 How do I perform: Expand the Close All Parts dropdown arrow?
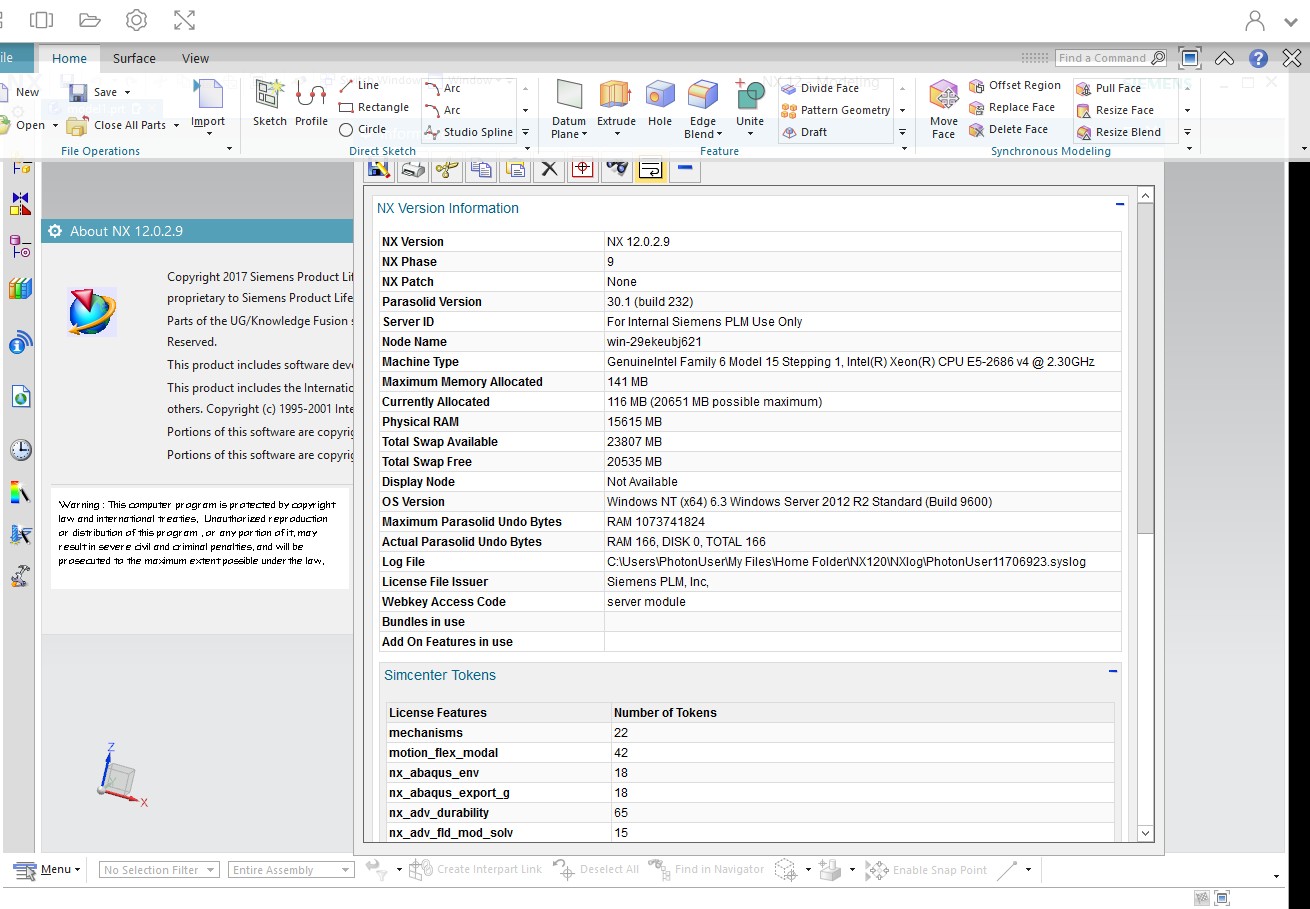point(176,126)
